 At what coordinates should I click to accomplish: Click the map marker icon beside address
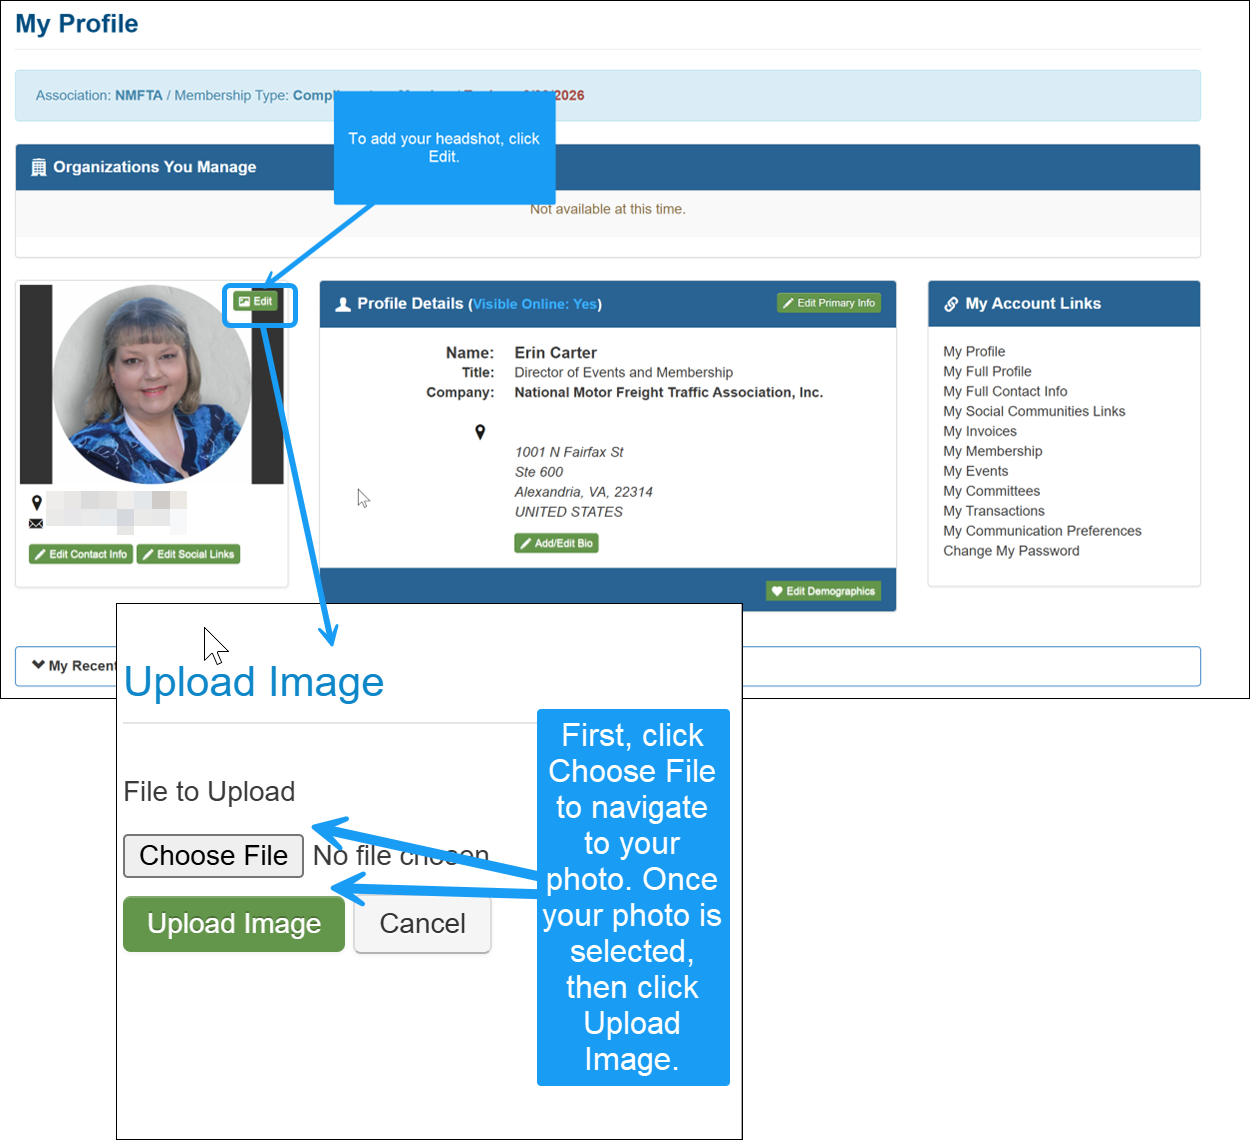pyautogui.click(x=480, y=432)
